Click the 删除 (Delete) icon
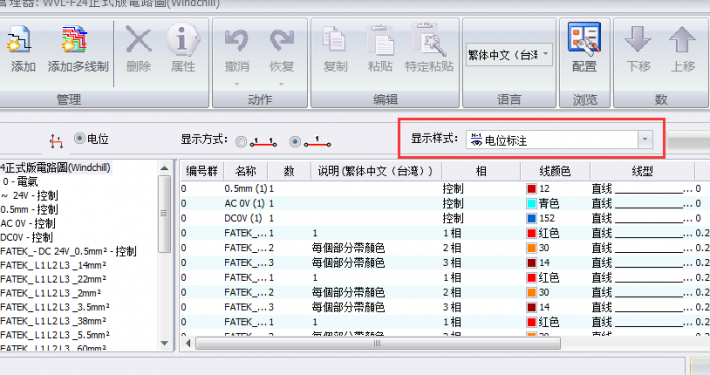The width and height of the screenshot is (710, 375). pyautogui.click(x=139, y=40)
